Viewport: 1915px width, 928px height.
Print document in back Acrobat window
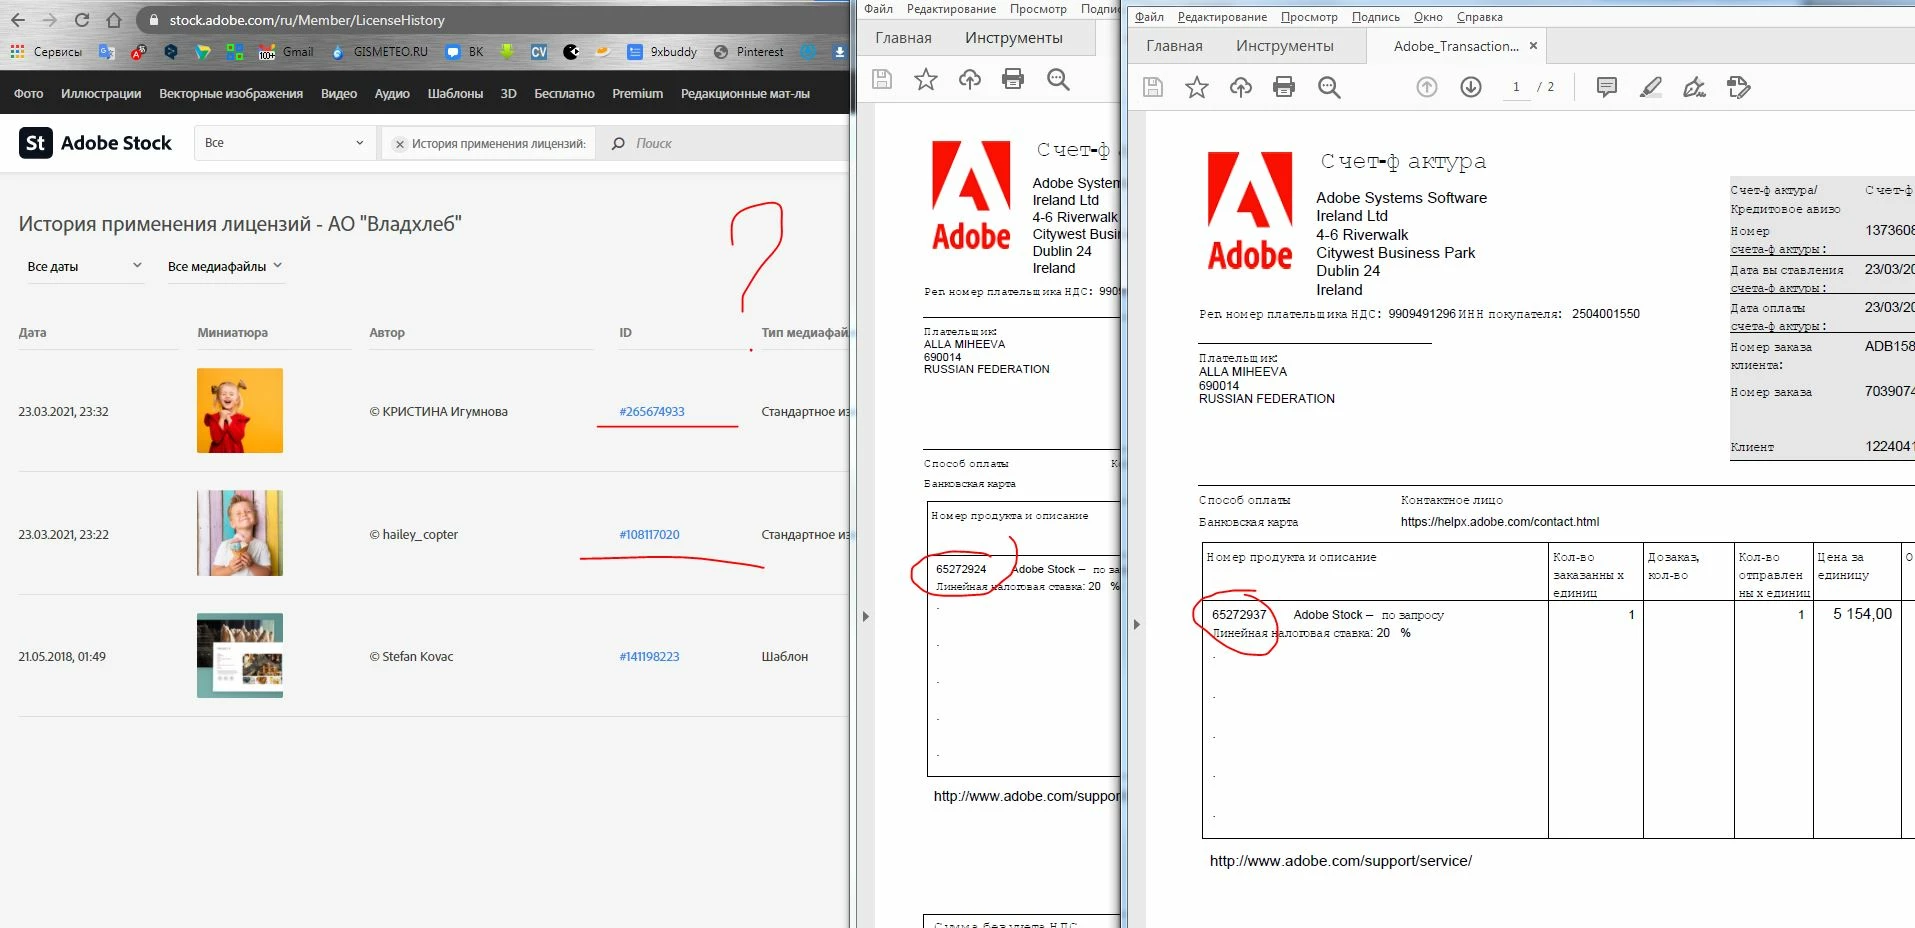[x=1013, y=79]
